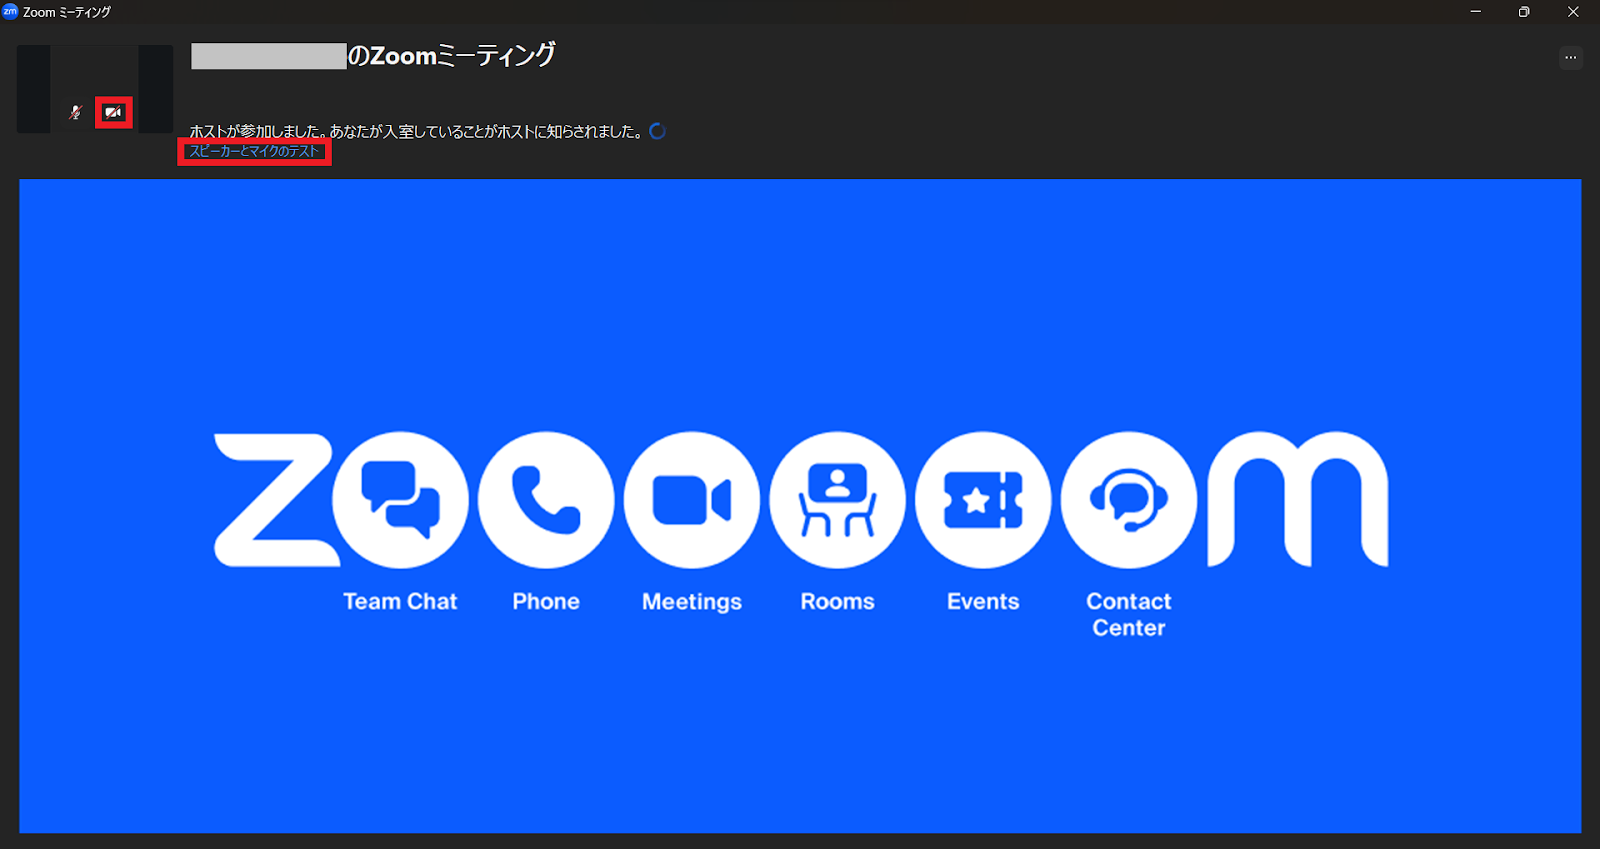The height and width of the screenshot is (849, 1600).
Task: Toggle the camera-off video icon in the preview
Action: click(x=113, y=112)
